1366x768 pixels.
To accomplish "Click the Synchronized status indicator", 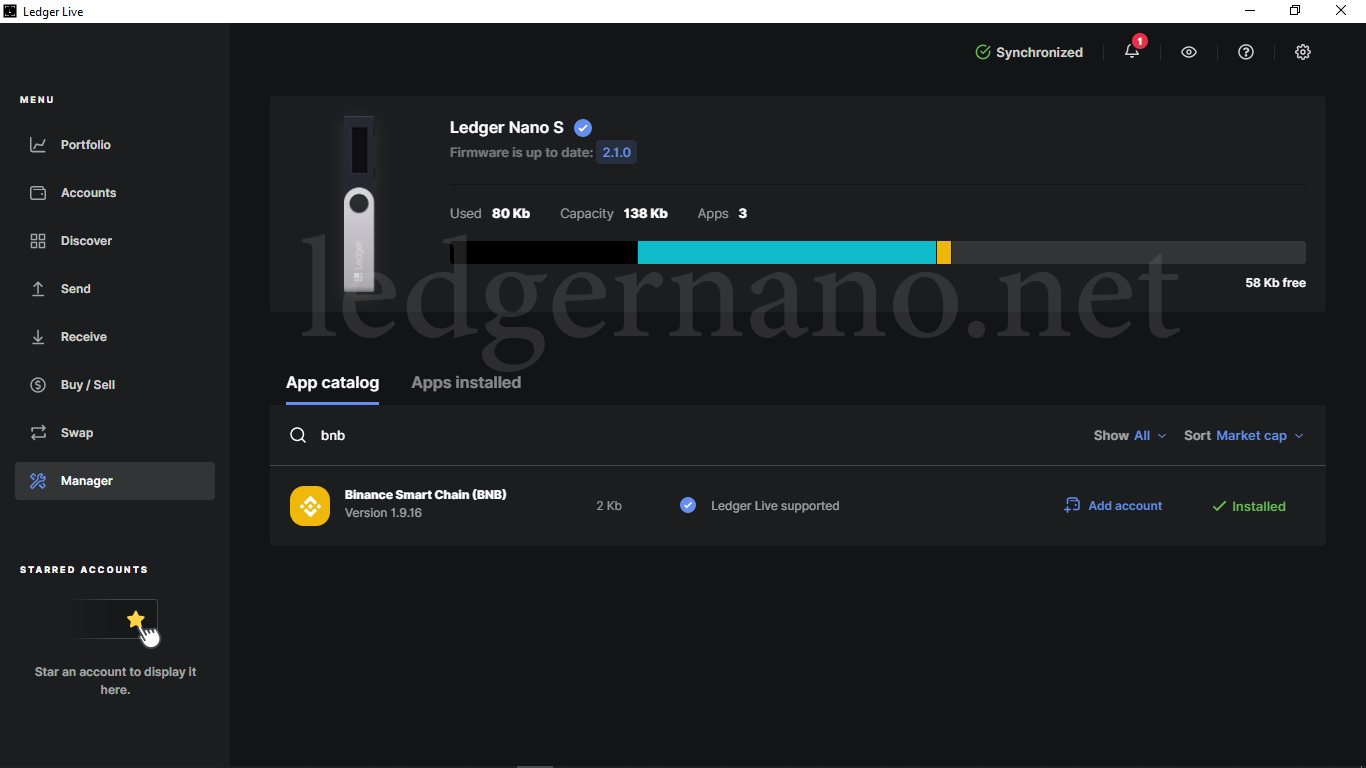I will (x=1029, y=52).
